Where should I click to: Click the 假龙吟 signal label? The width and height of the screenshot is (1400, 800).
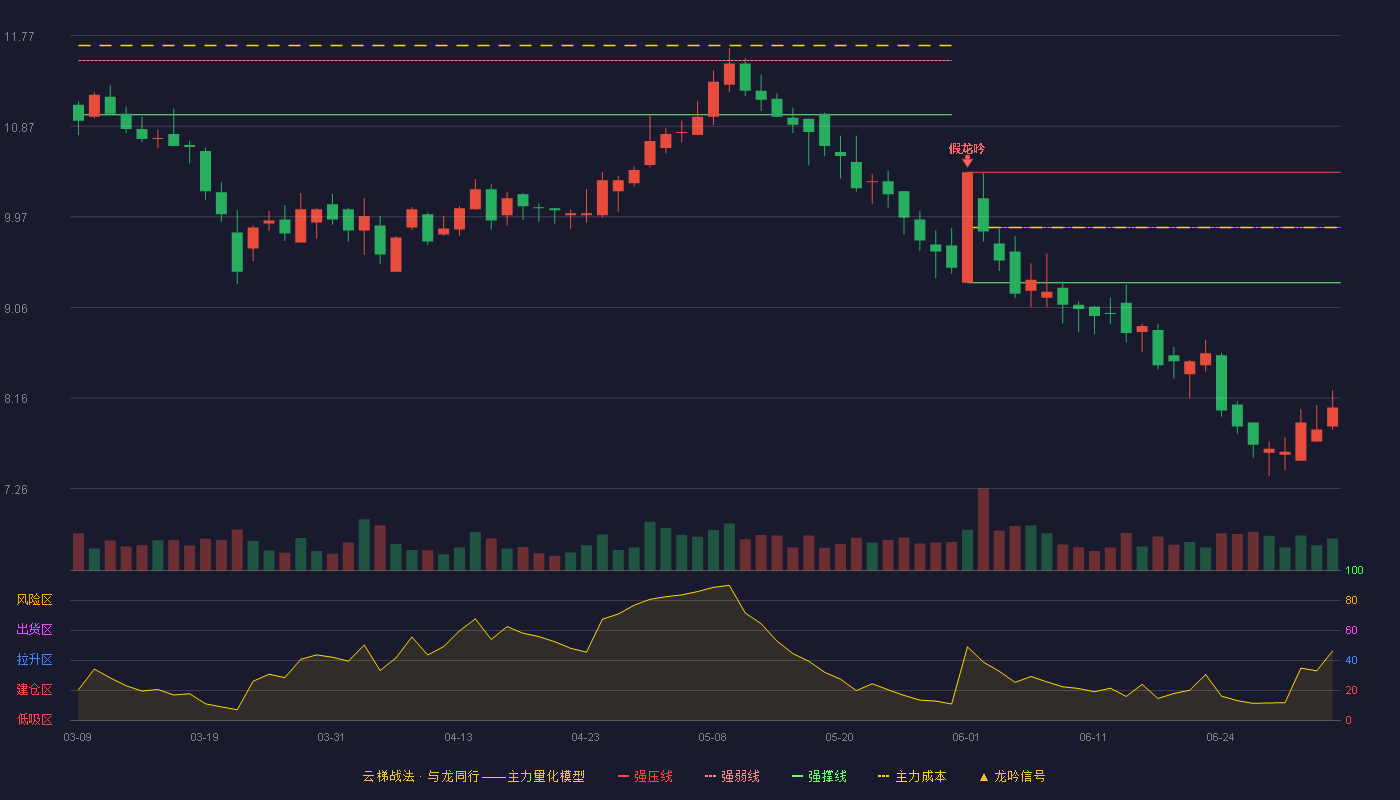[x=967, y=148]
